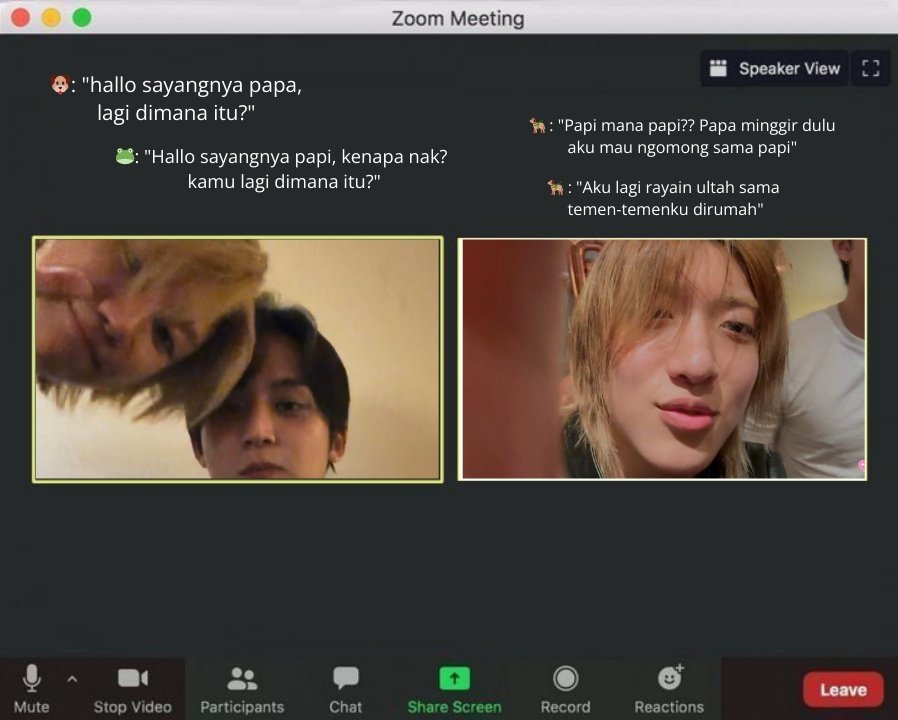The width and height of the screenshot is (898, 720).
Task: Click the text "Hallo sayangnya papi, kenapa nak?"
Action: tap(296, 156)
